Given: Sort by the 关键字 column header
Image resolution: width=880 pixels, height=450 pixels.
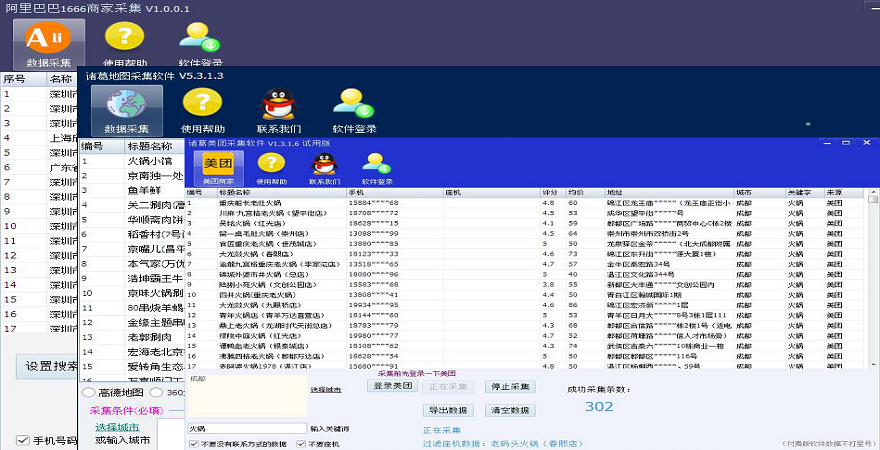Looking at the screenshot, I should tap(804, 192).
